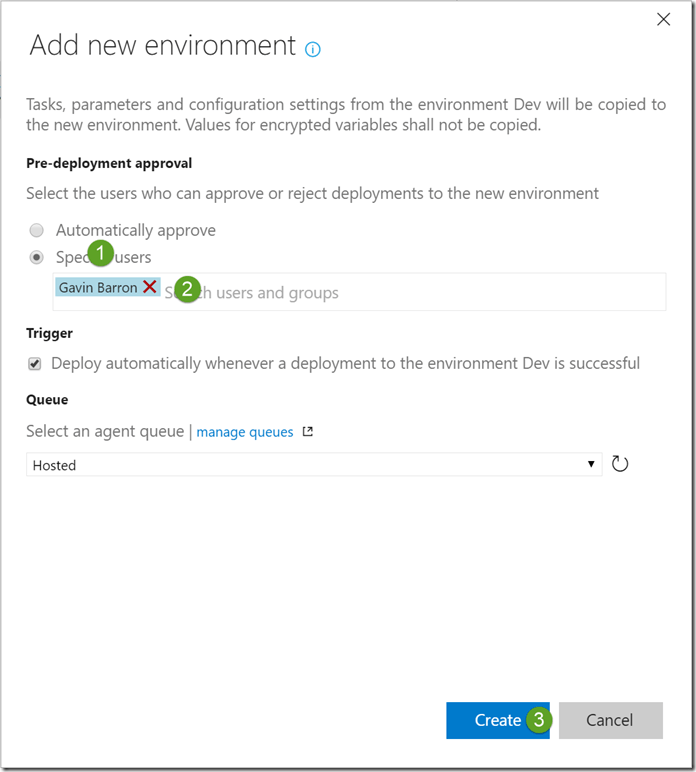This screenshot has width=696, height=772.
Task: Click the Deploy automatically label text
Action: [345, 363]
